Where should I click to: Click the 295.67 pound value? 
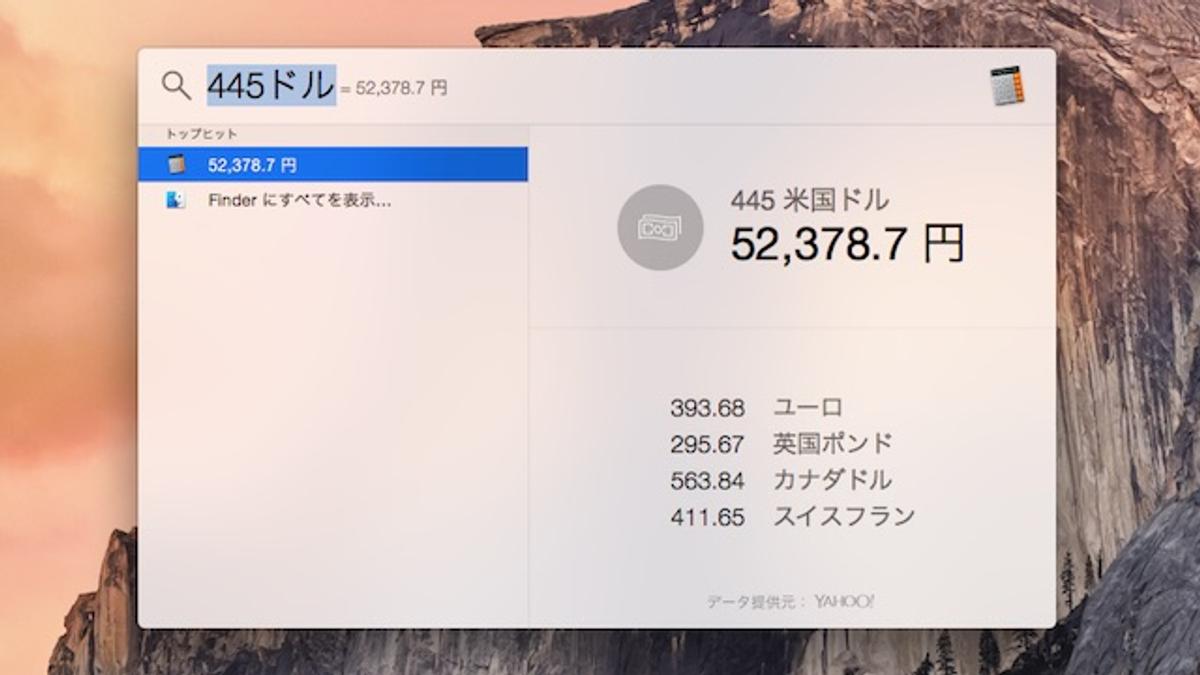[x=708, y=444]
